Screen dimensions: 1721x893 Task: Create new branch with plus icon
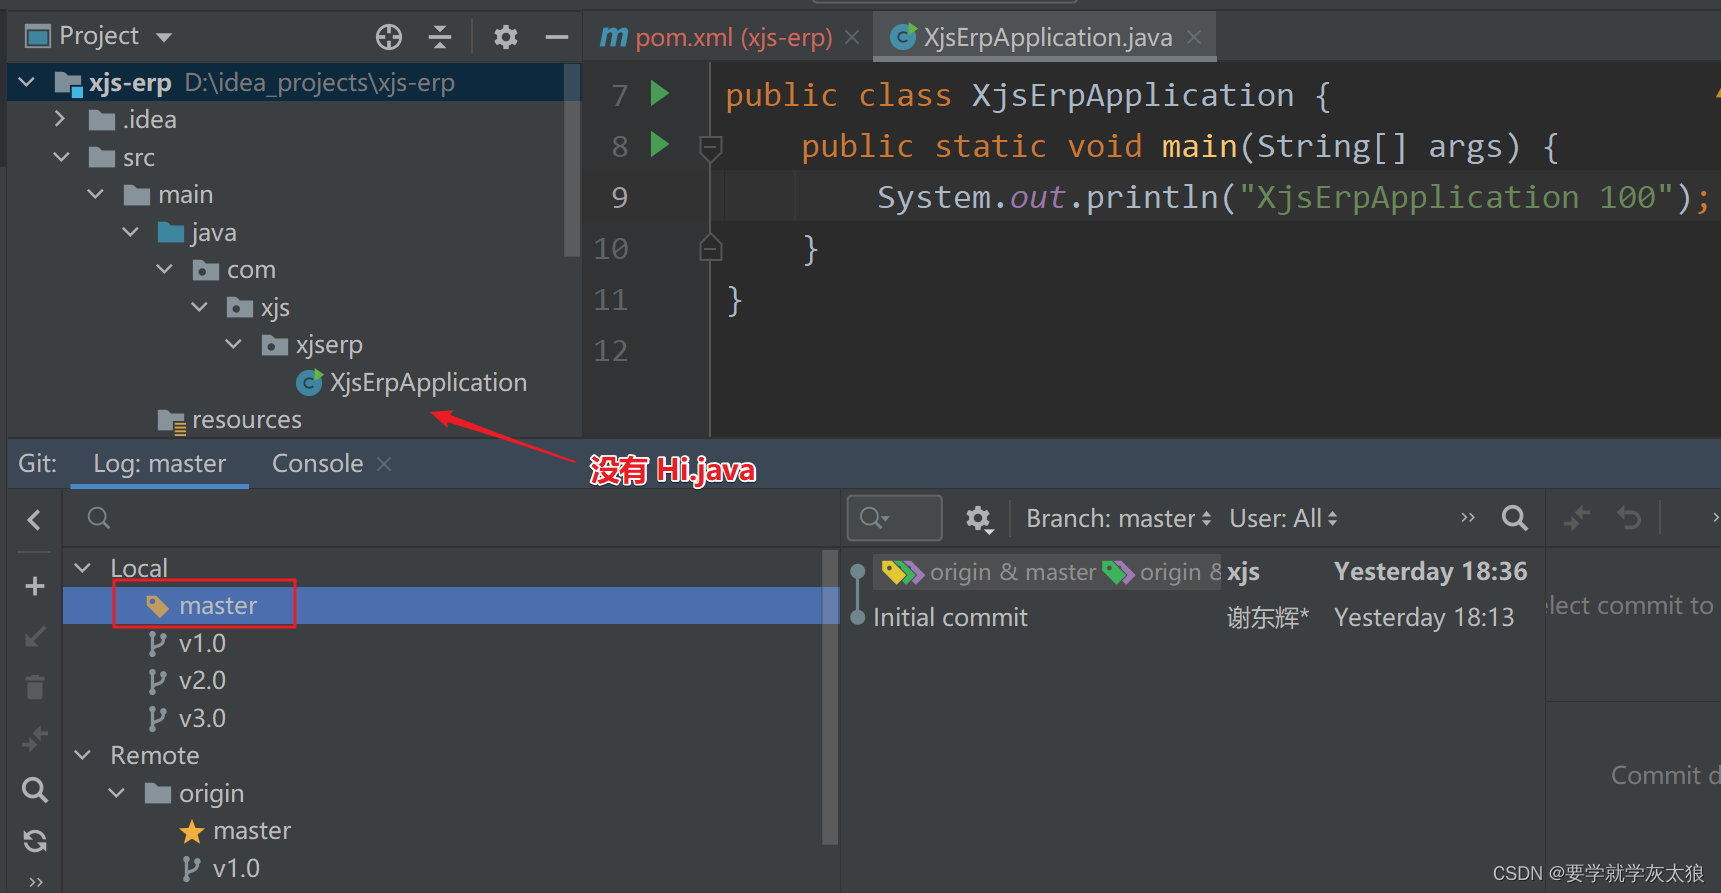34,586
